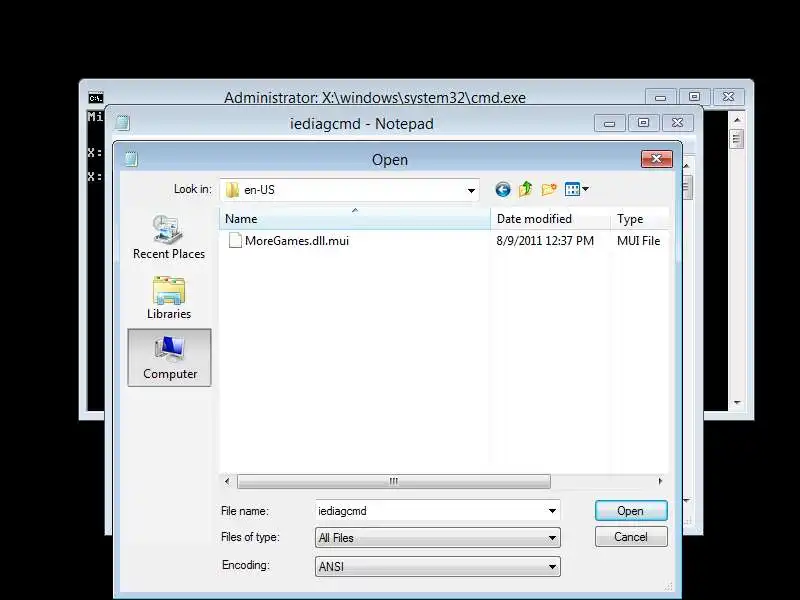Go back using the blue back arrow icon

[x=503, y=190]
